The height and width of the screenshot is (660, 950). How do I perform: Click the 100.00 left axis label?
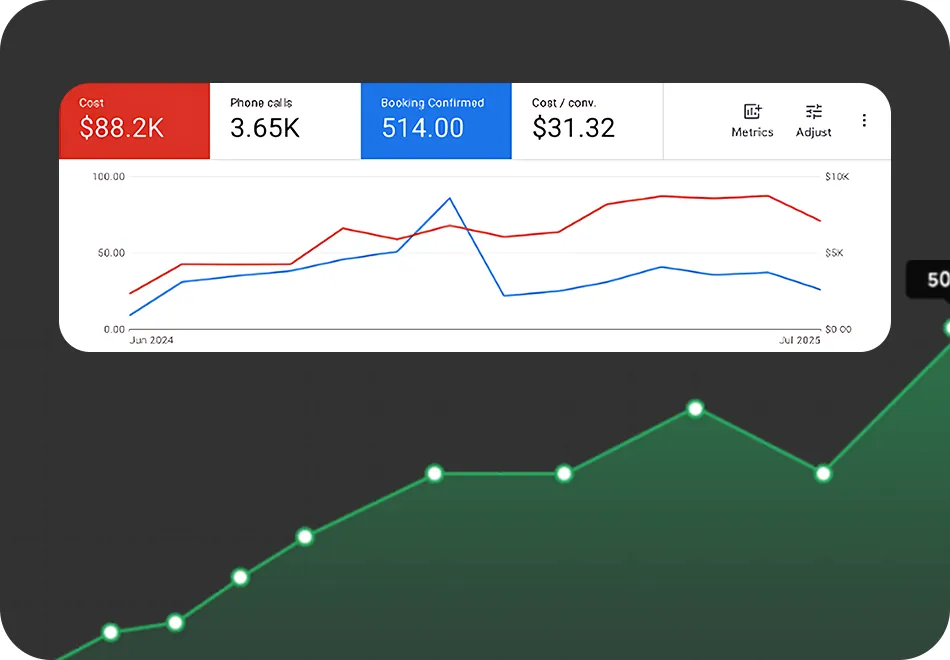pyautogui.click(x=108, y=177)
